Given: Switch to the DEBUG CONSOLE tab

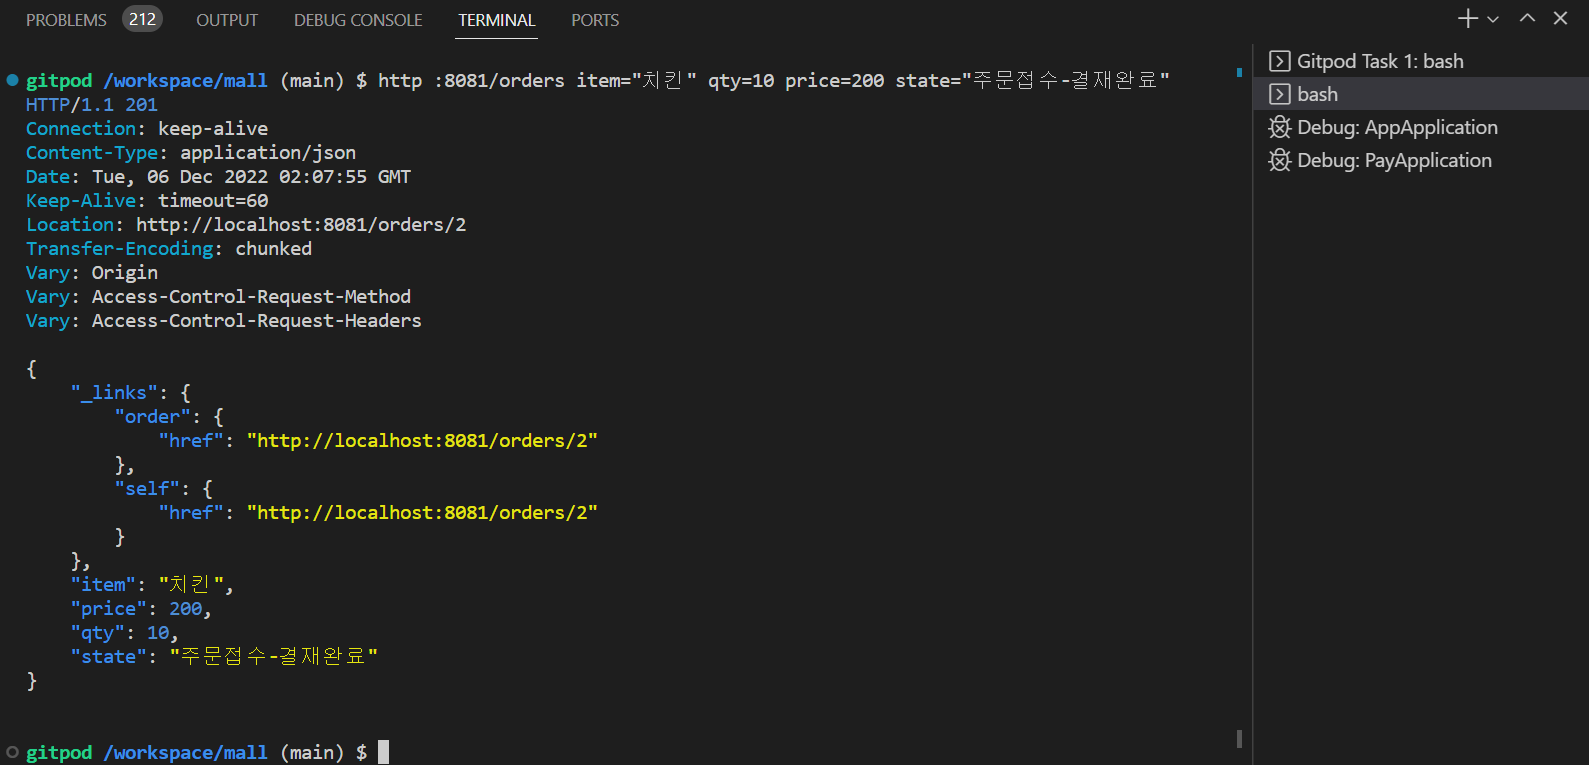Looking at the screenshot, I should [358, 20].
